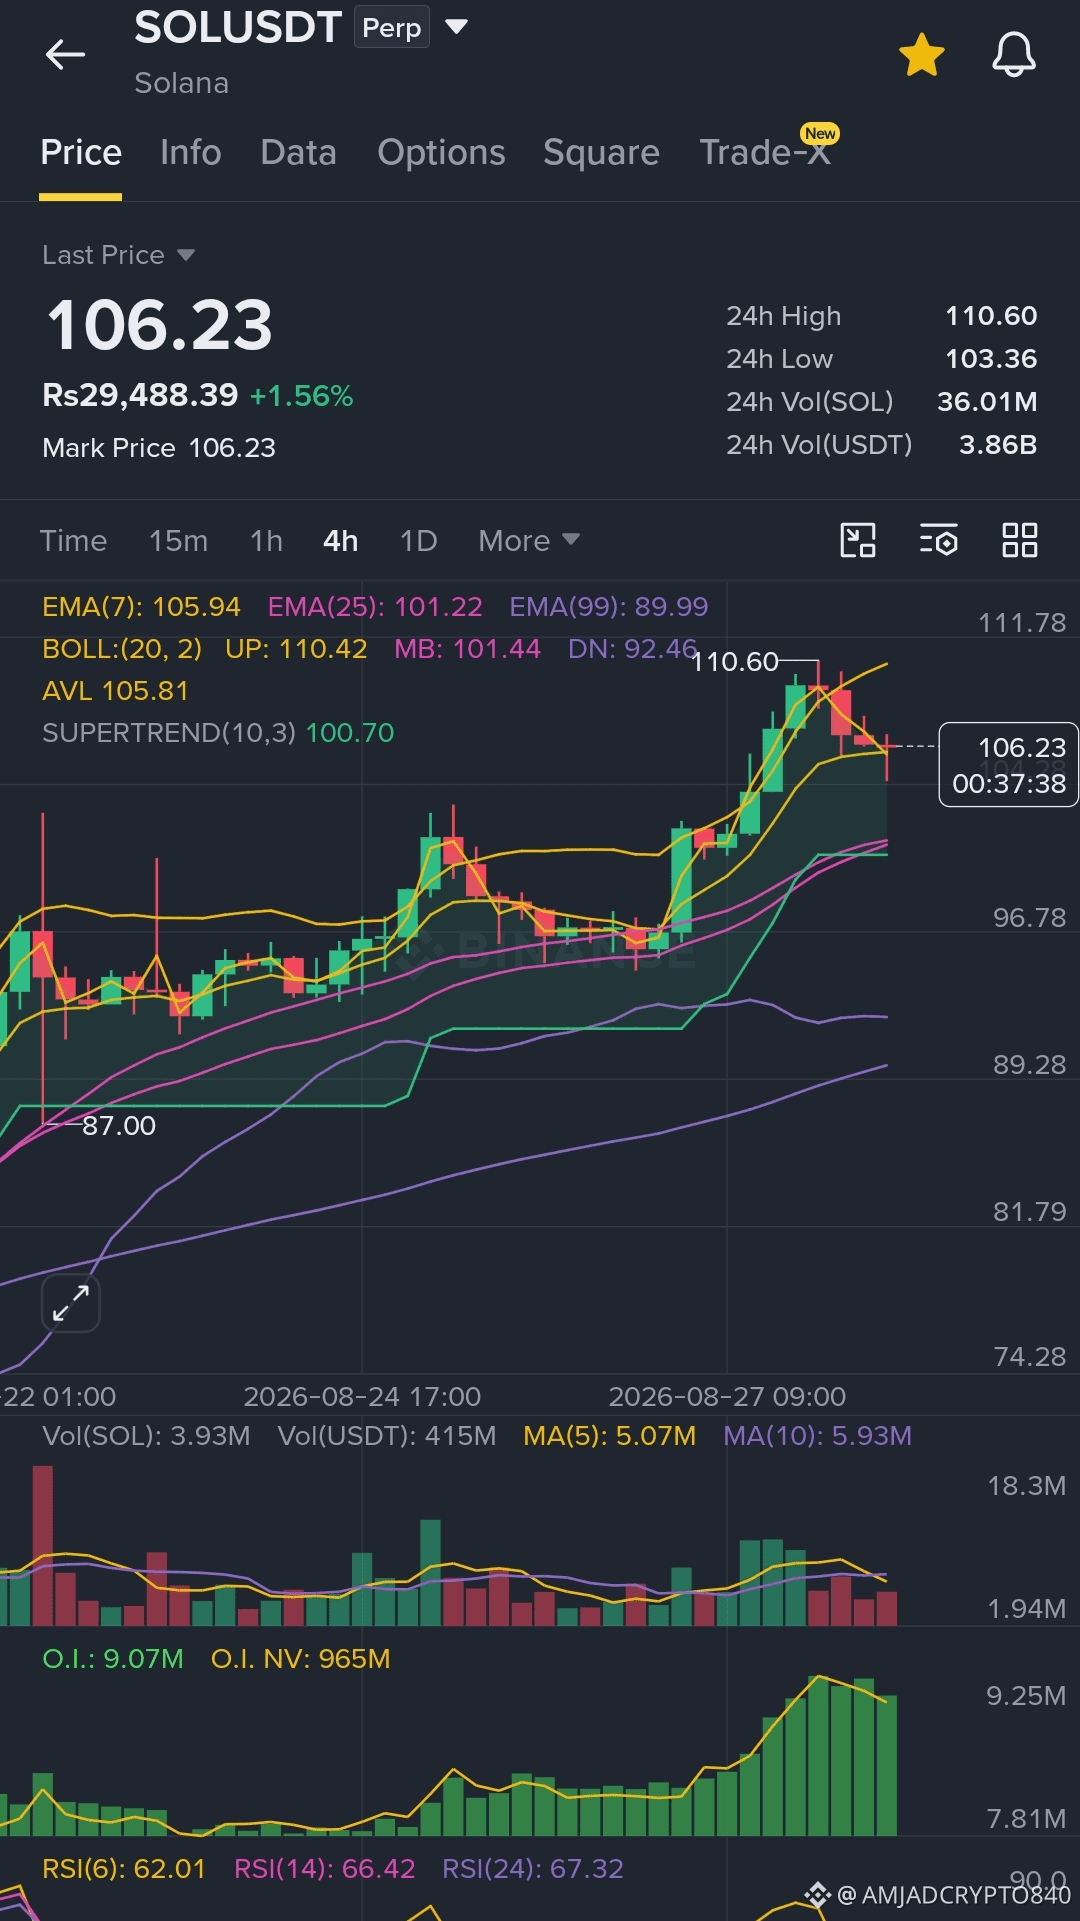Open the Options tab
This screenshot has width=1080, height=1921.
coord(441,153)
